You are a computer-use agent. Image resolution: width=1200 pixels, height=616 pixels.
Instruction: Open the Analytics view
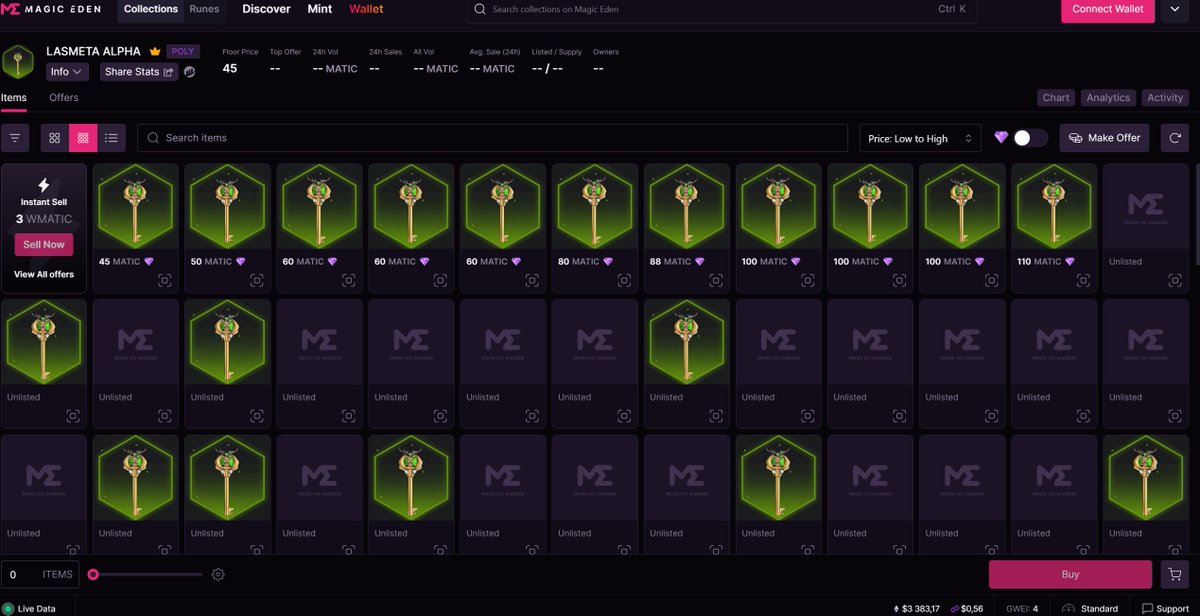pyautogui.click(x=1108, y=98)
